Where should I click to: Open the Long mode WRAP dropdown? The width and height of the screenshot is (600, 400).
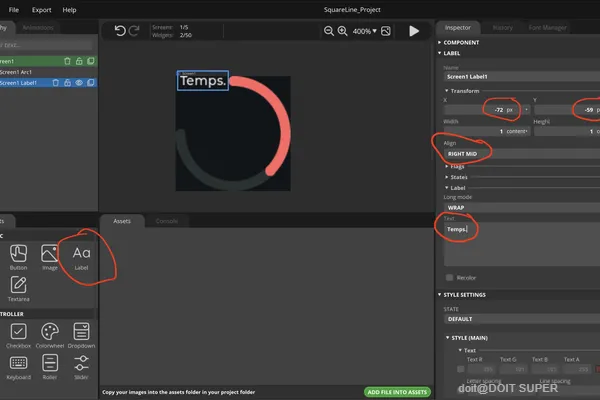[522, 207]
